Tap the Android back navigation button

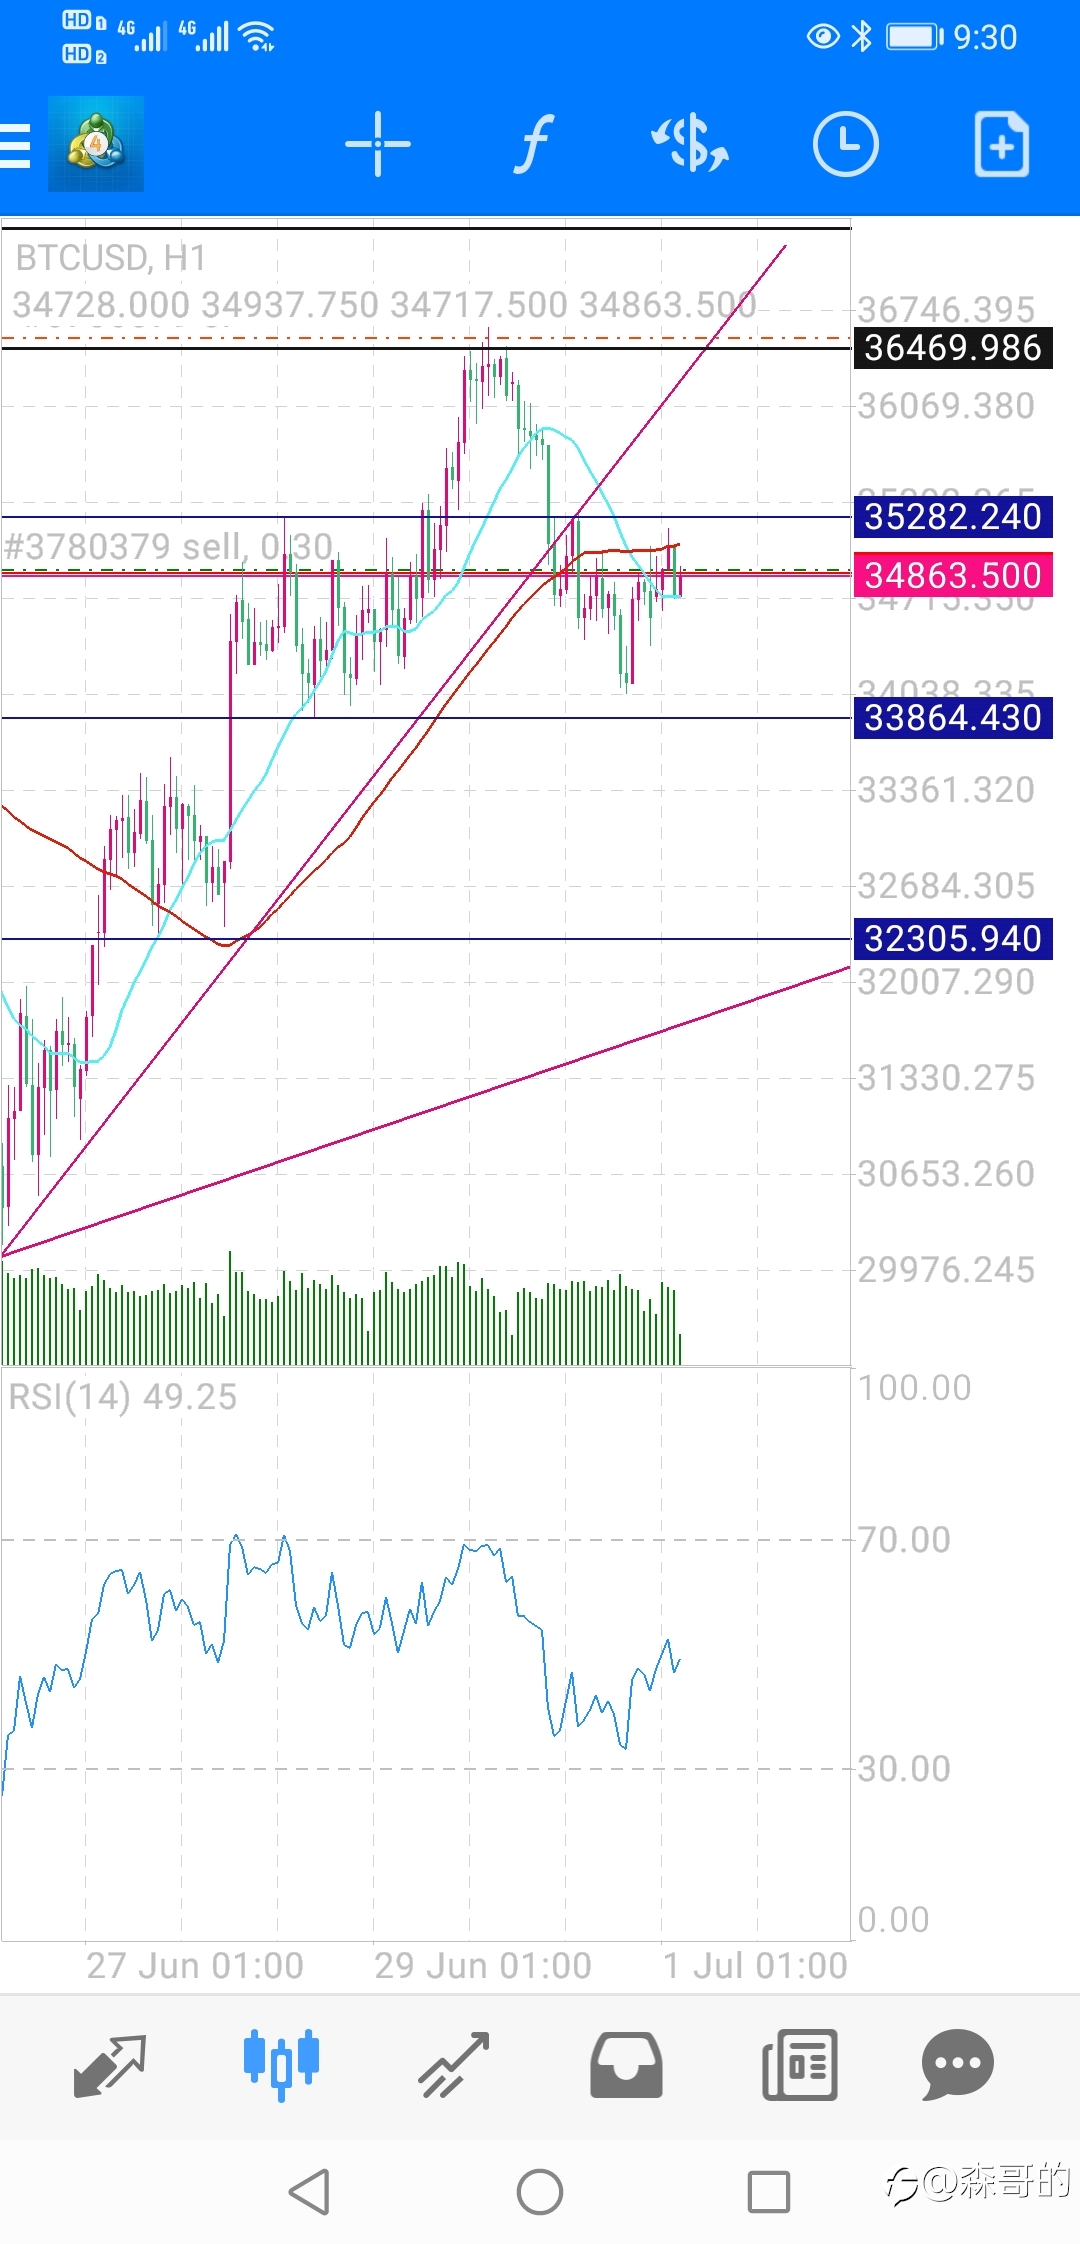click(310, 2192)
